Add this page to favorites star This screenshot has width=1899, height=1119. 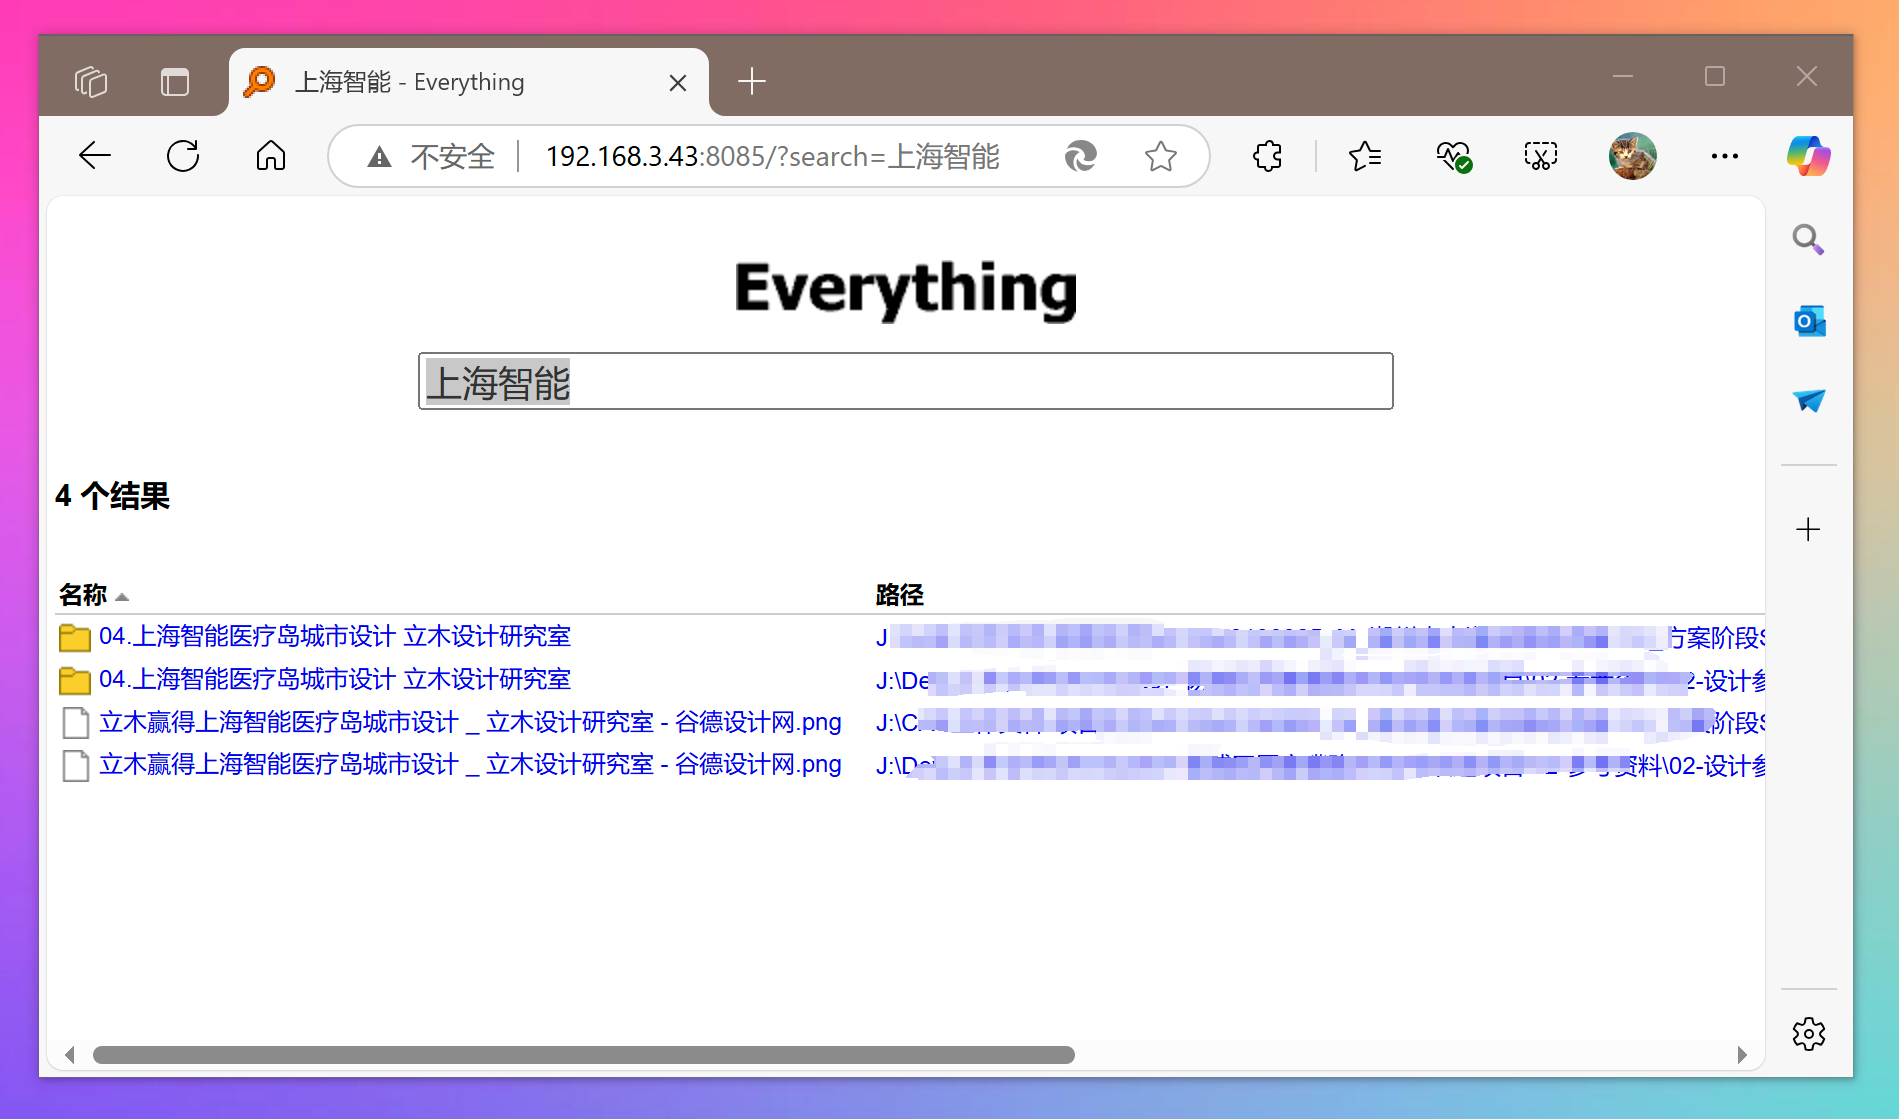1160,156
